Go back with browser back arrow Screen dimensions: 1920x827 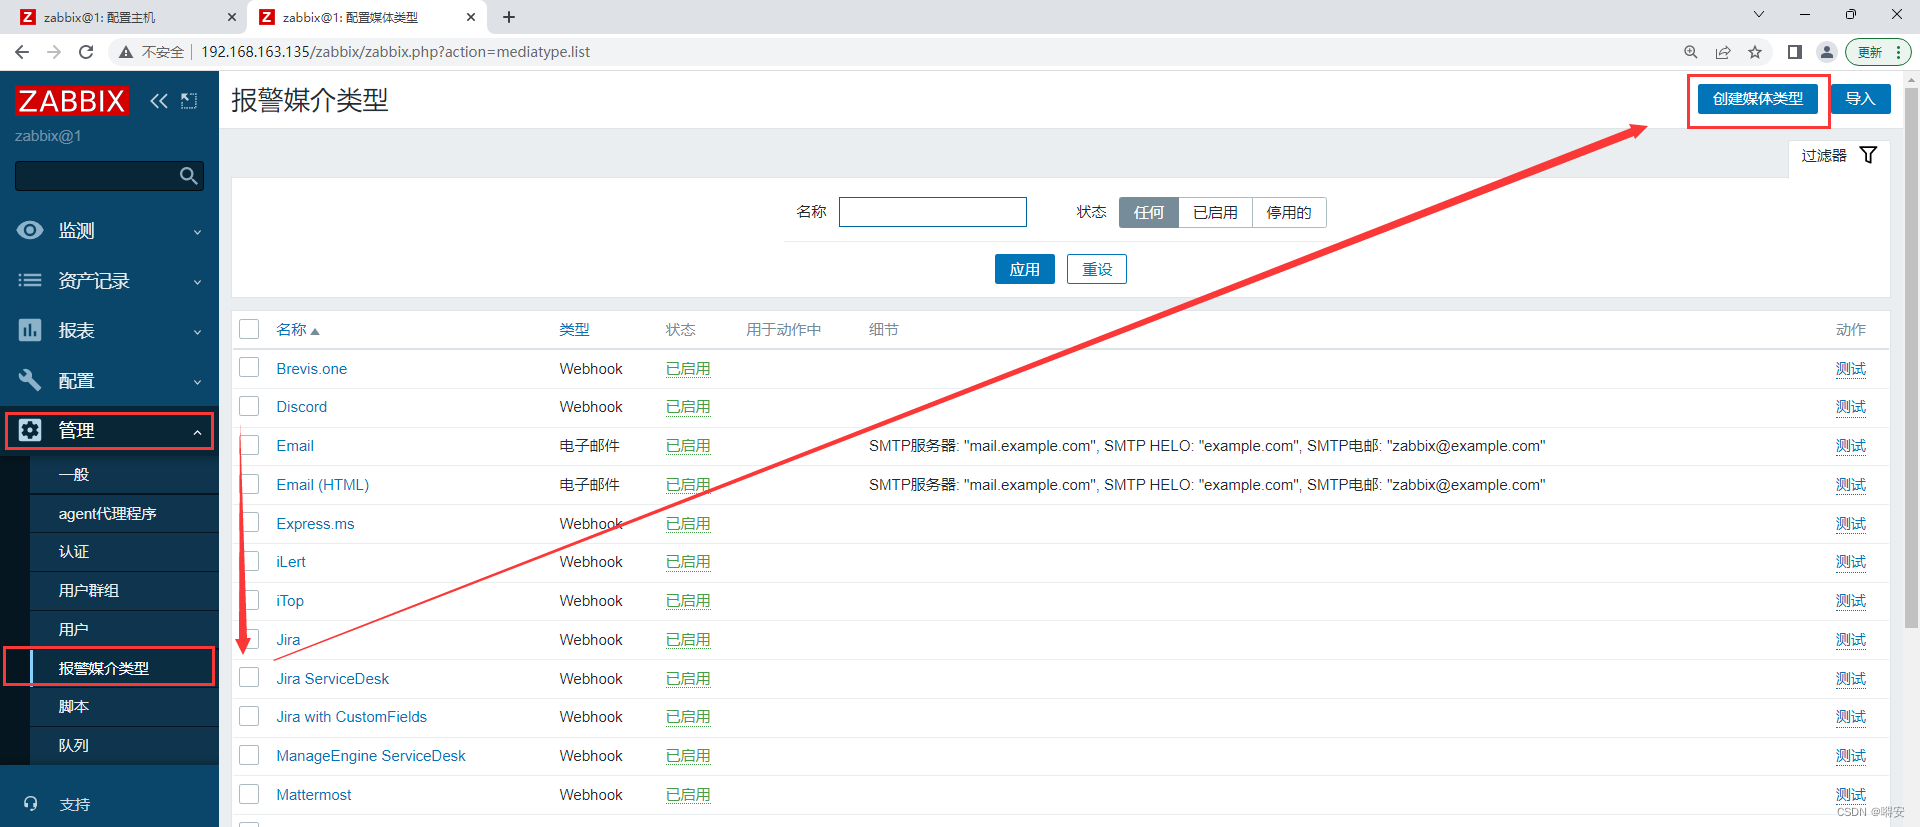[22, 52]
